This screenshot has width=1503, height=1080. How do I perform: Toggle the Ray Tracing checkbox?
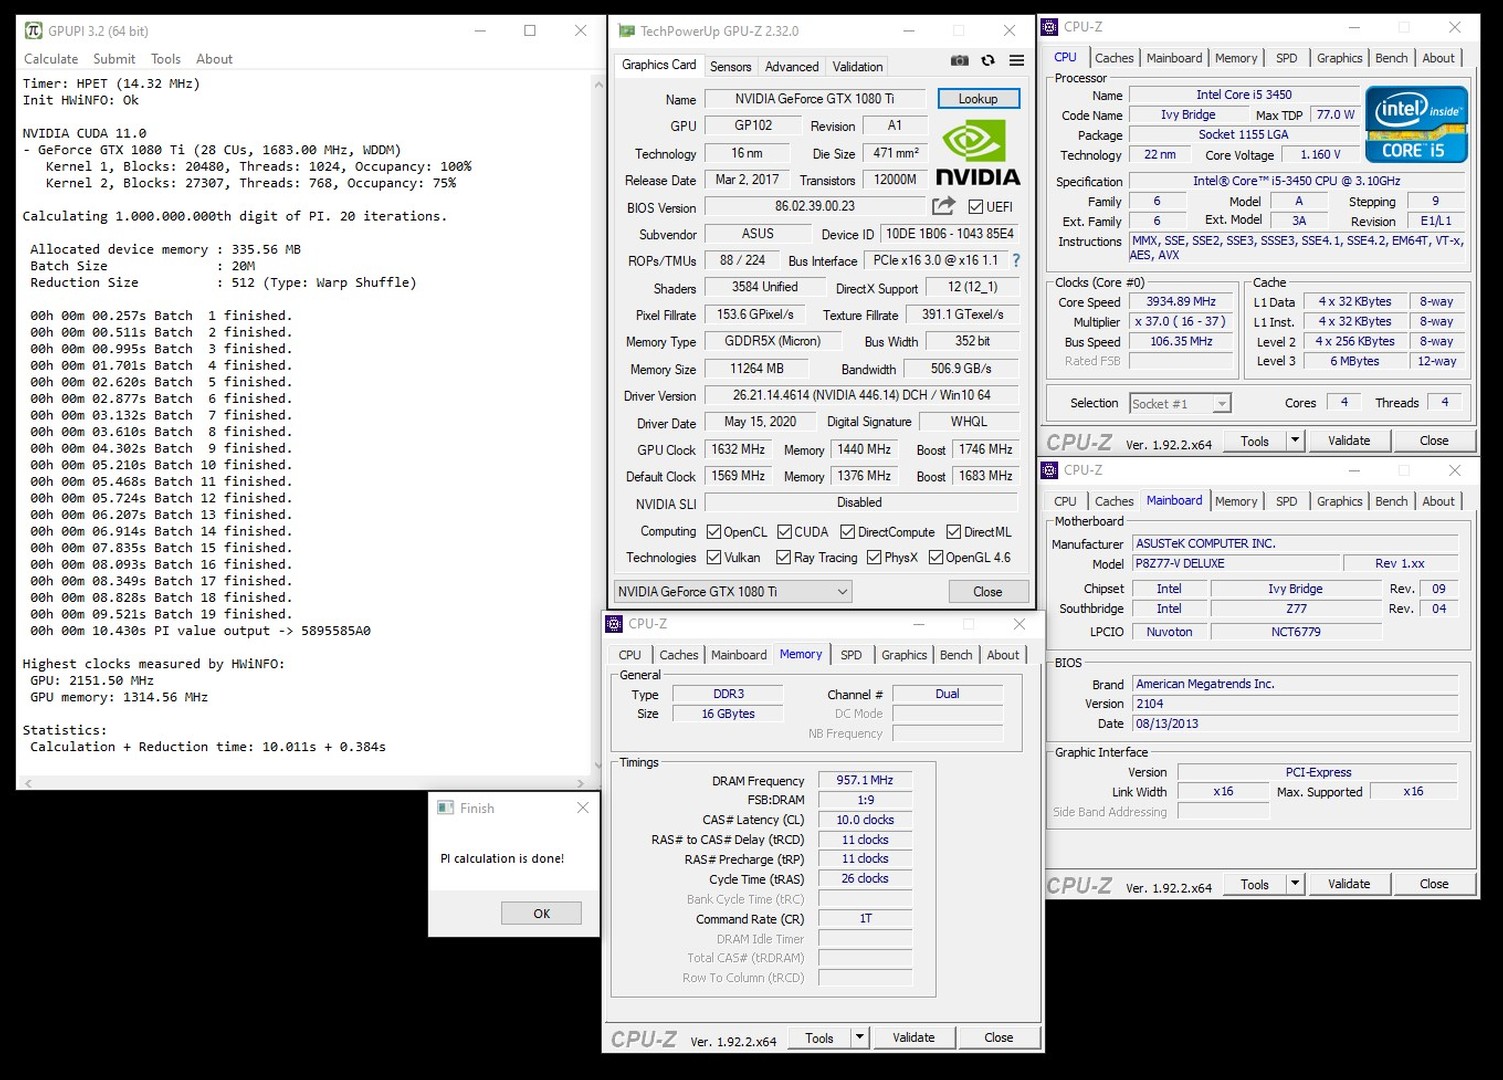[783, 557]
